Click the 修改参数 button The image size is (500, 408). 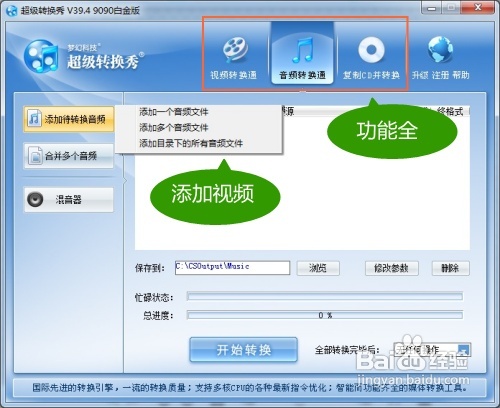391,268
